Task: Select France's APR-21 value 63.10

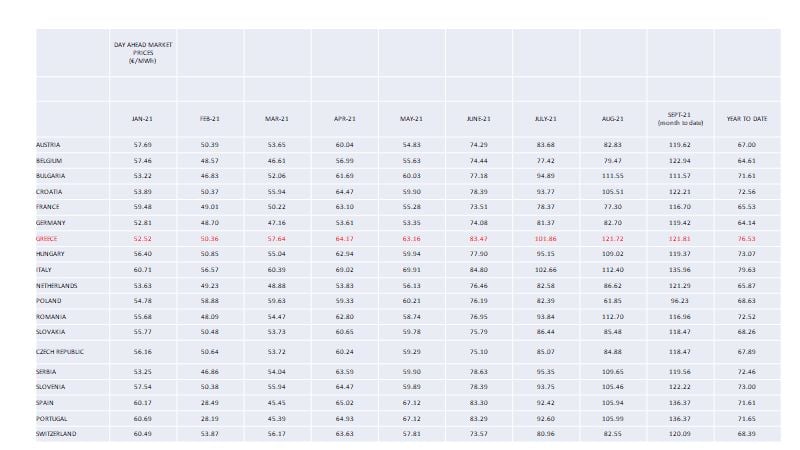Action: pos(344,207)
